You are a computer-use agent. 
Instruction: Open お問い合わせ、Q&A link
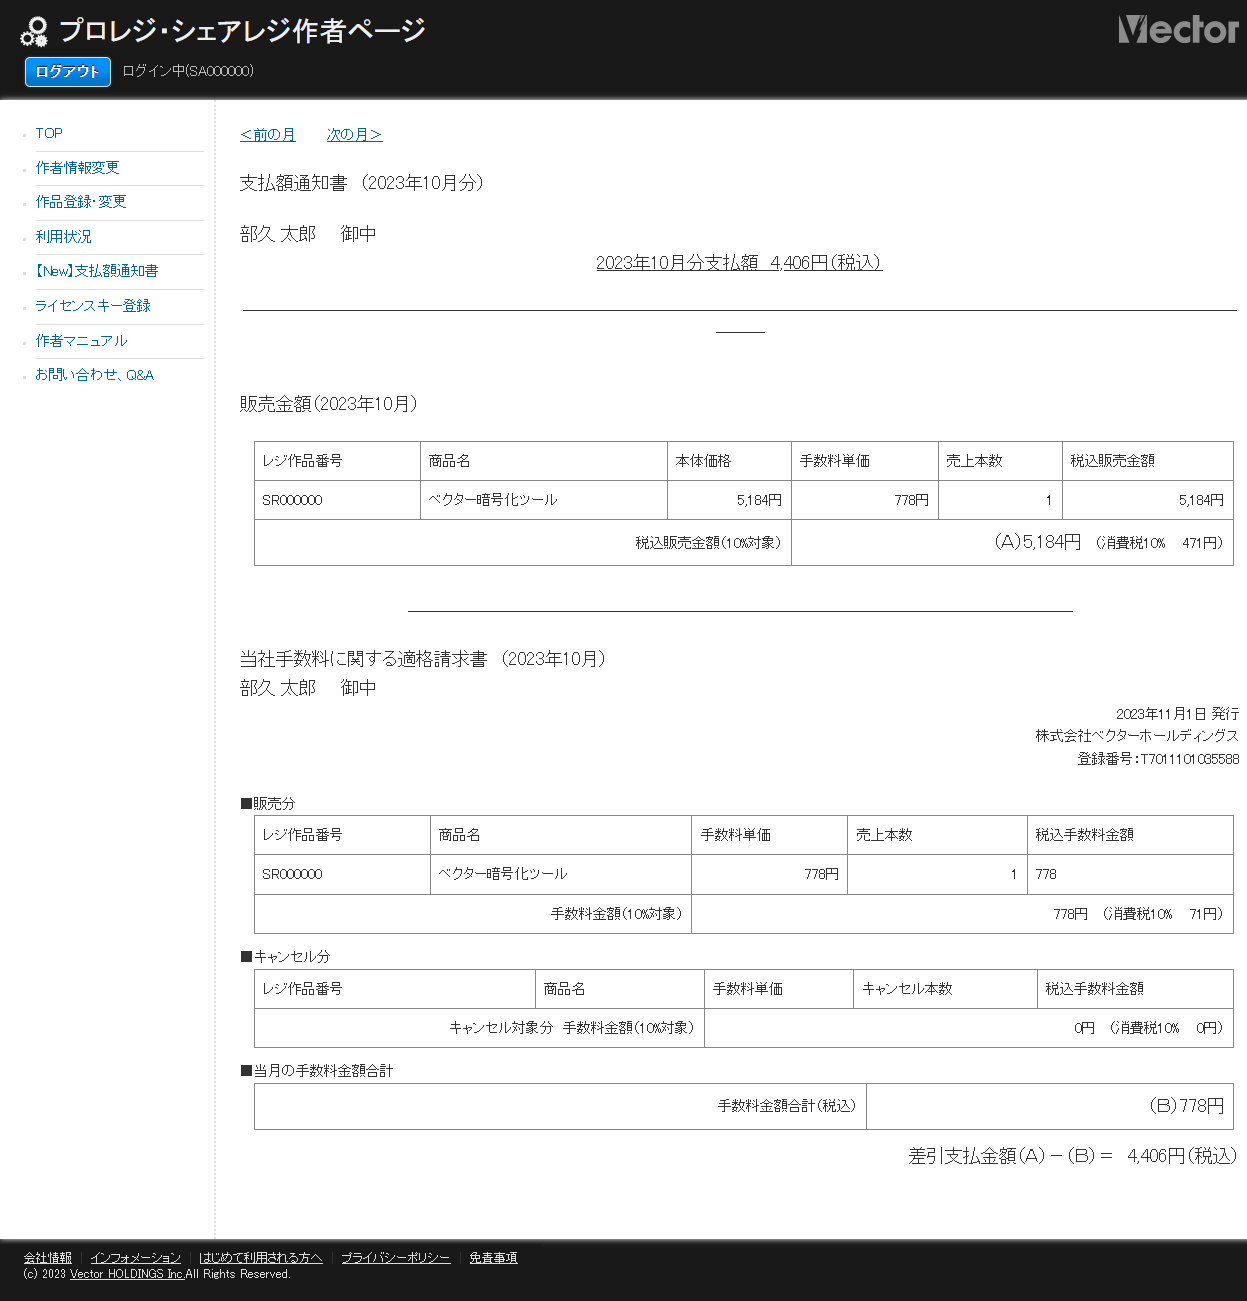(94, 374)
